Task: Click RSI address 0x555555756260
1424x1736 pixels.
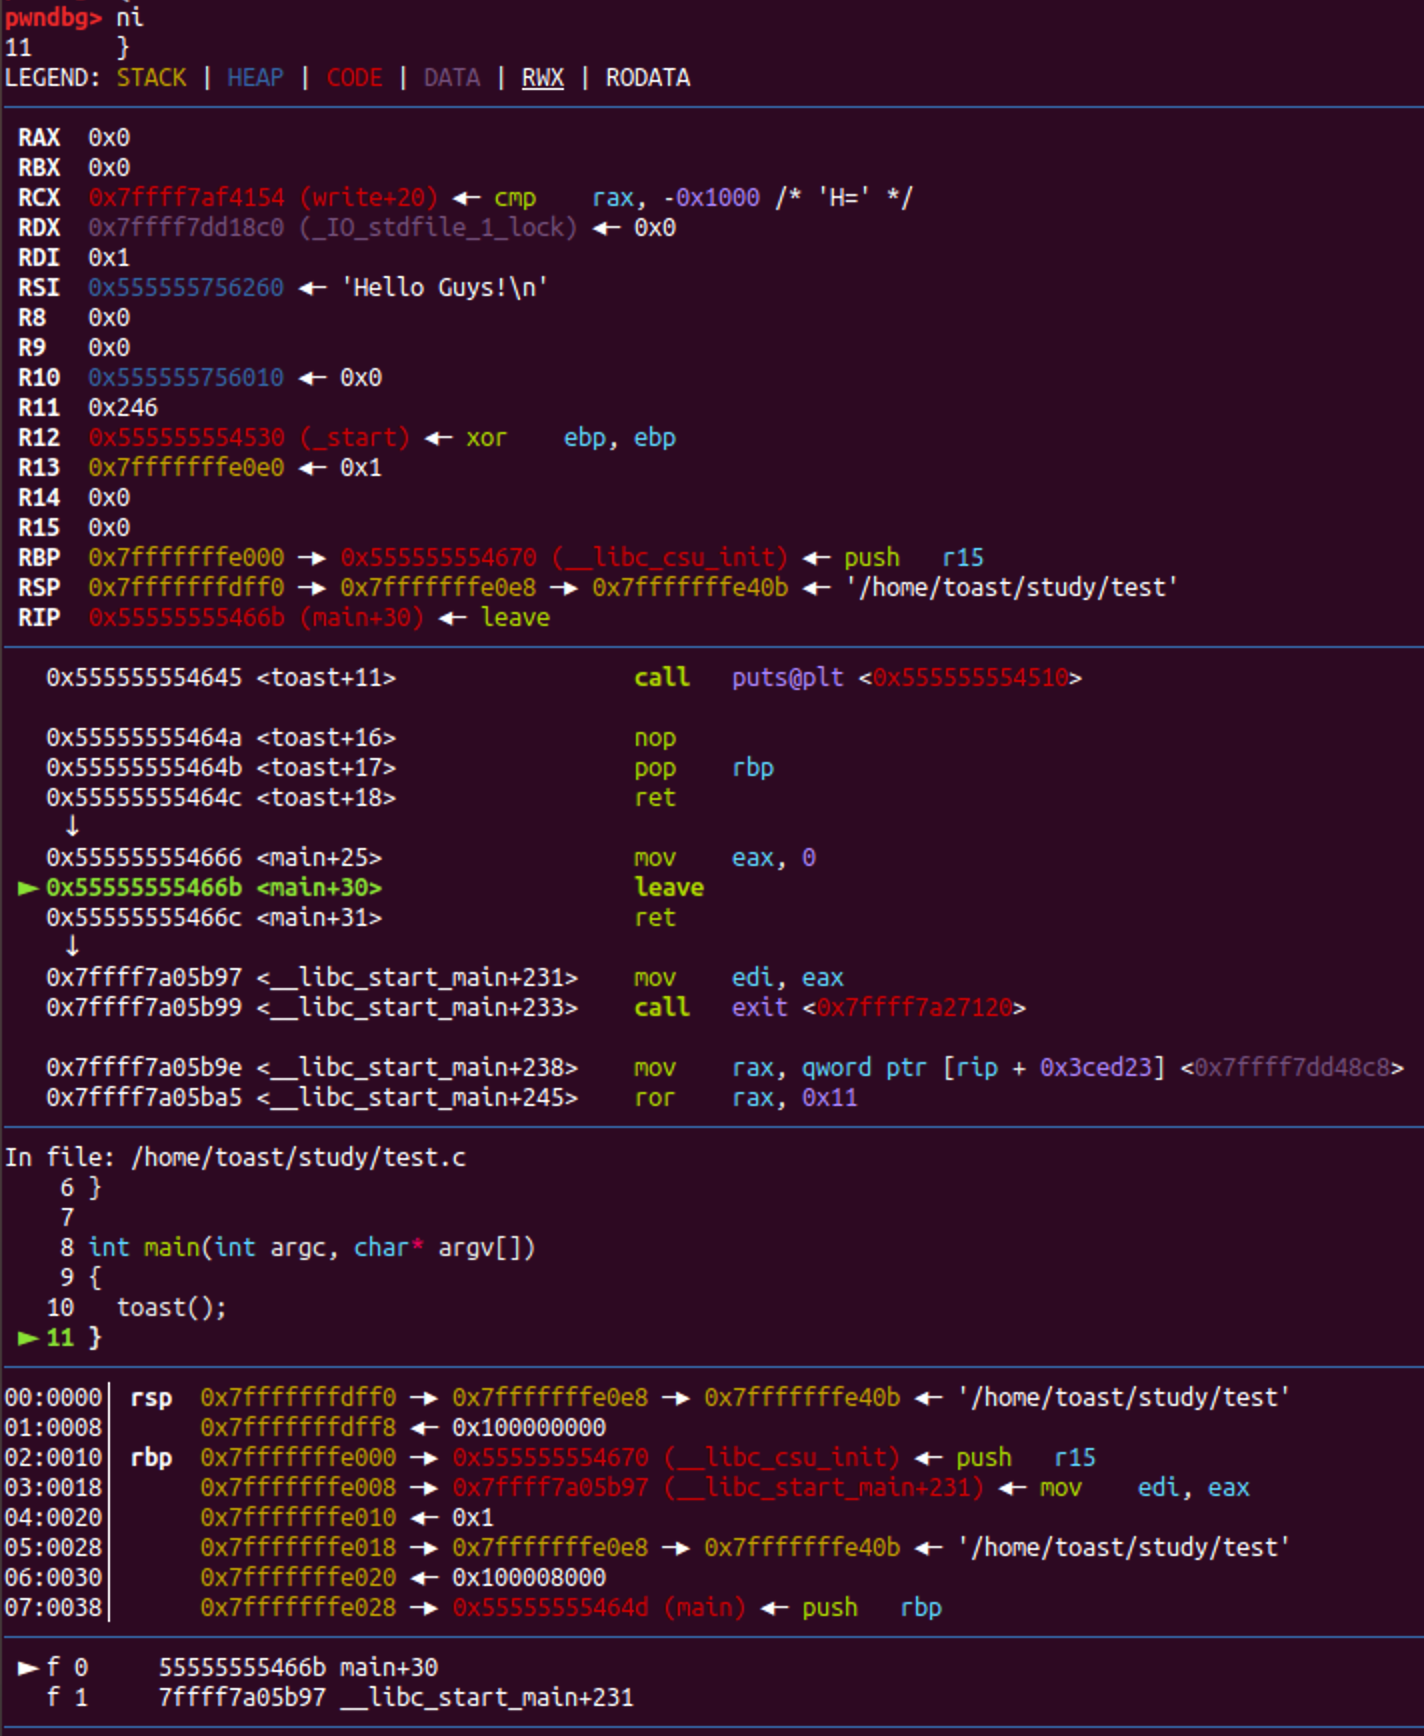Action: click(x=186, y=287)
